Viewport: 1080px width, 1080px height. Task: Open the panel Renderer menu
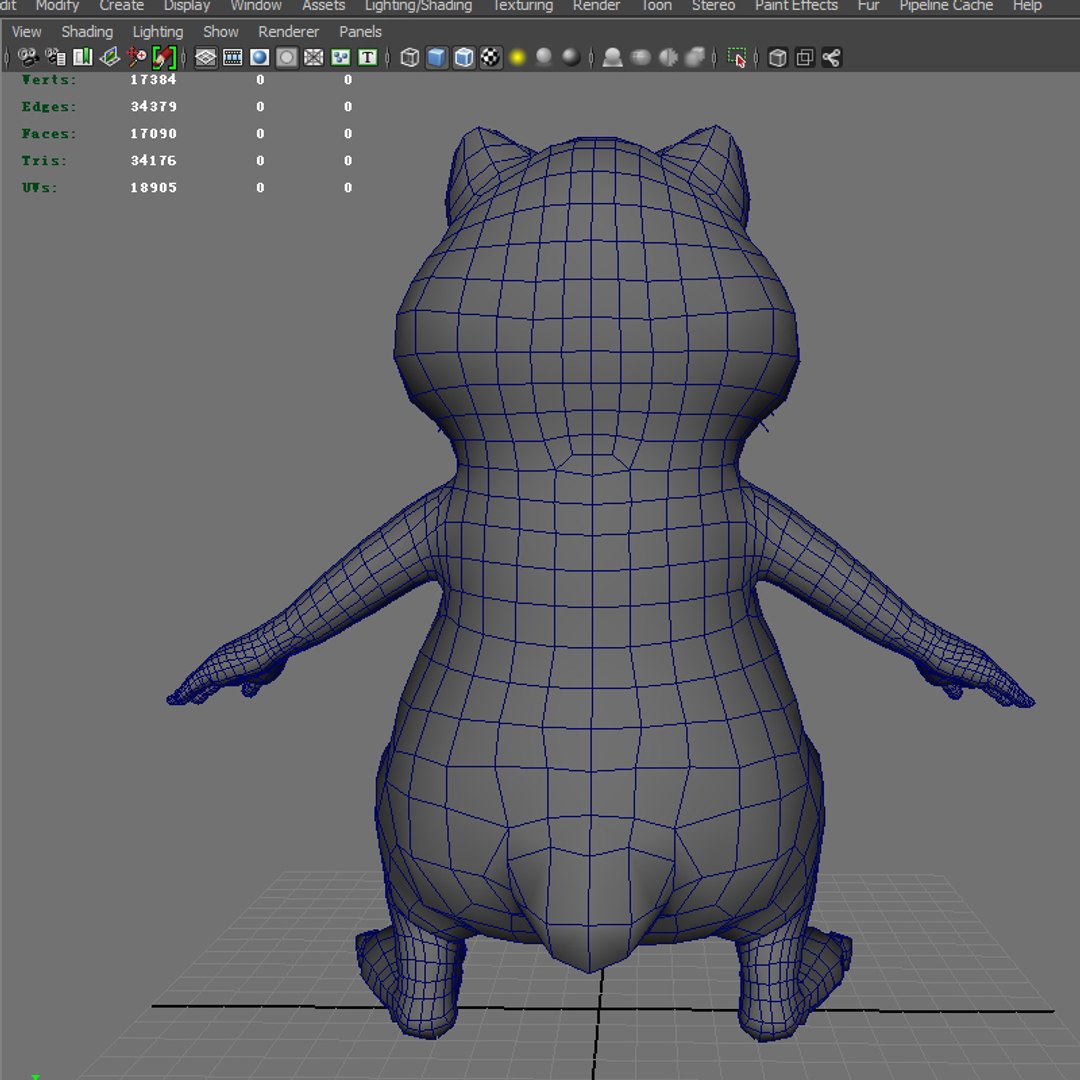click(x=288, y=32)
